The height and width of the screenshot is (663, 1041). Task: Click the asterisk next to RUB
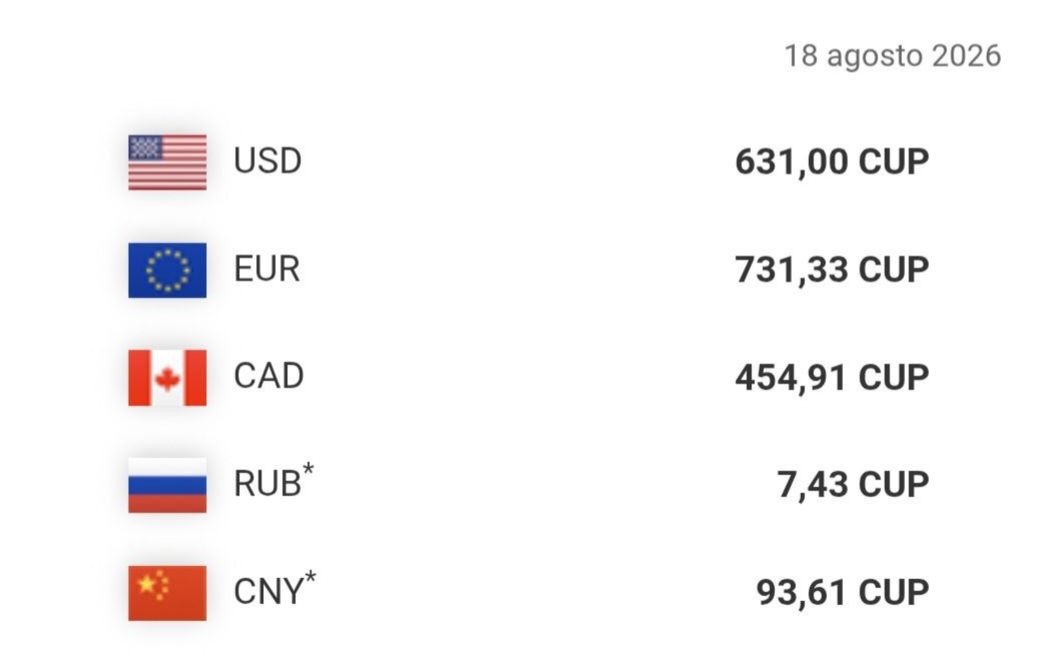[308, 469]
